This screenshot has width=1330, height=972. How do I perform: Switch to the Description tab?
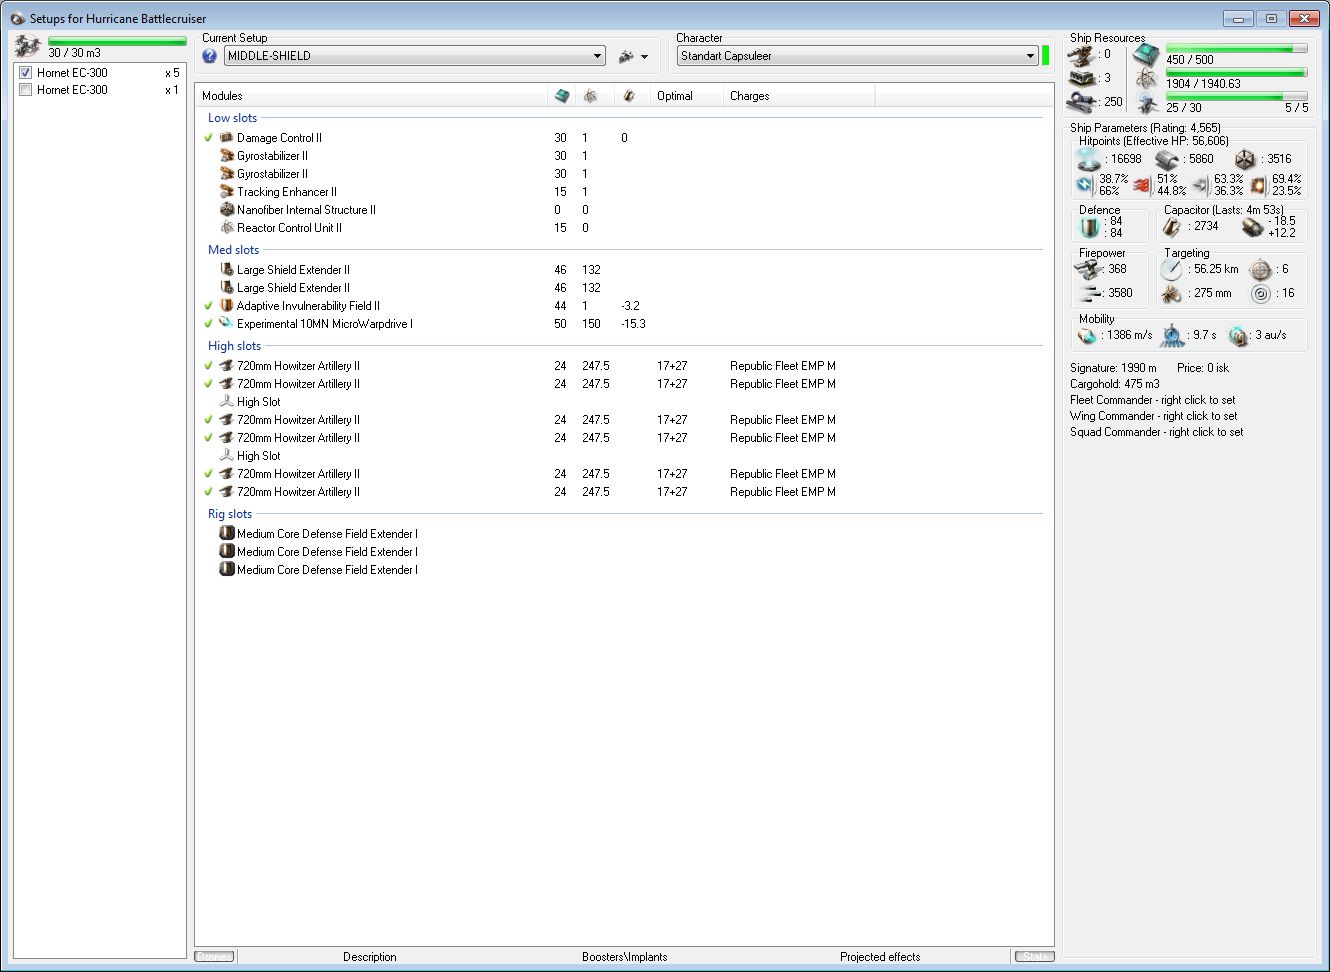tap(369, 957)
